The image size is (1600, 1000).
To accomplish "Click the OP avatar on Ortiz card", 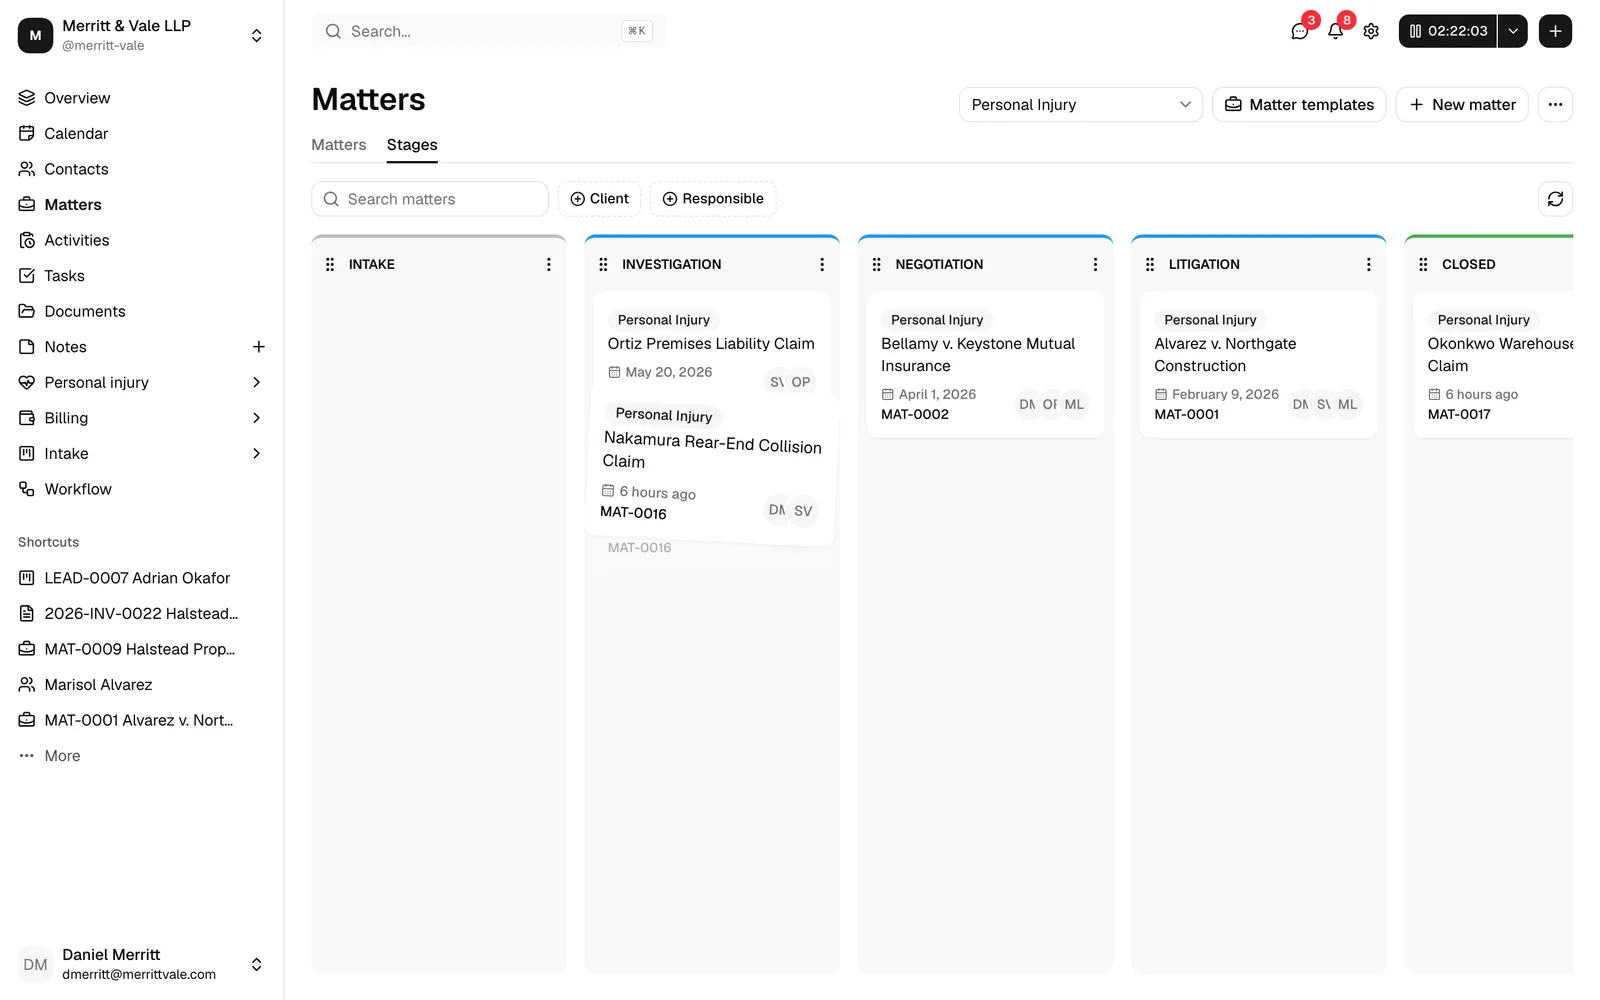I will tap(801, 382).
